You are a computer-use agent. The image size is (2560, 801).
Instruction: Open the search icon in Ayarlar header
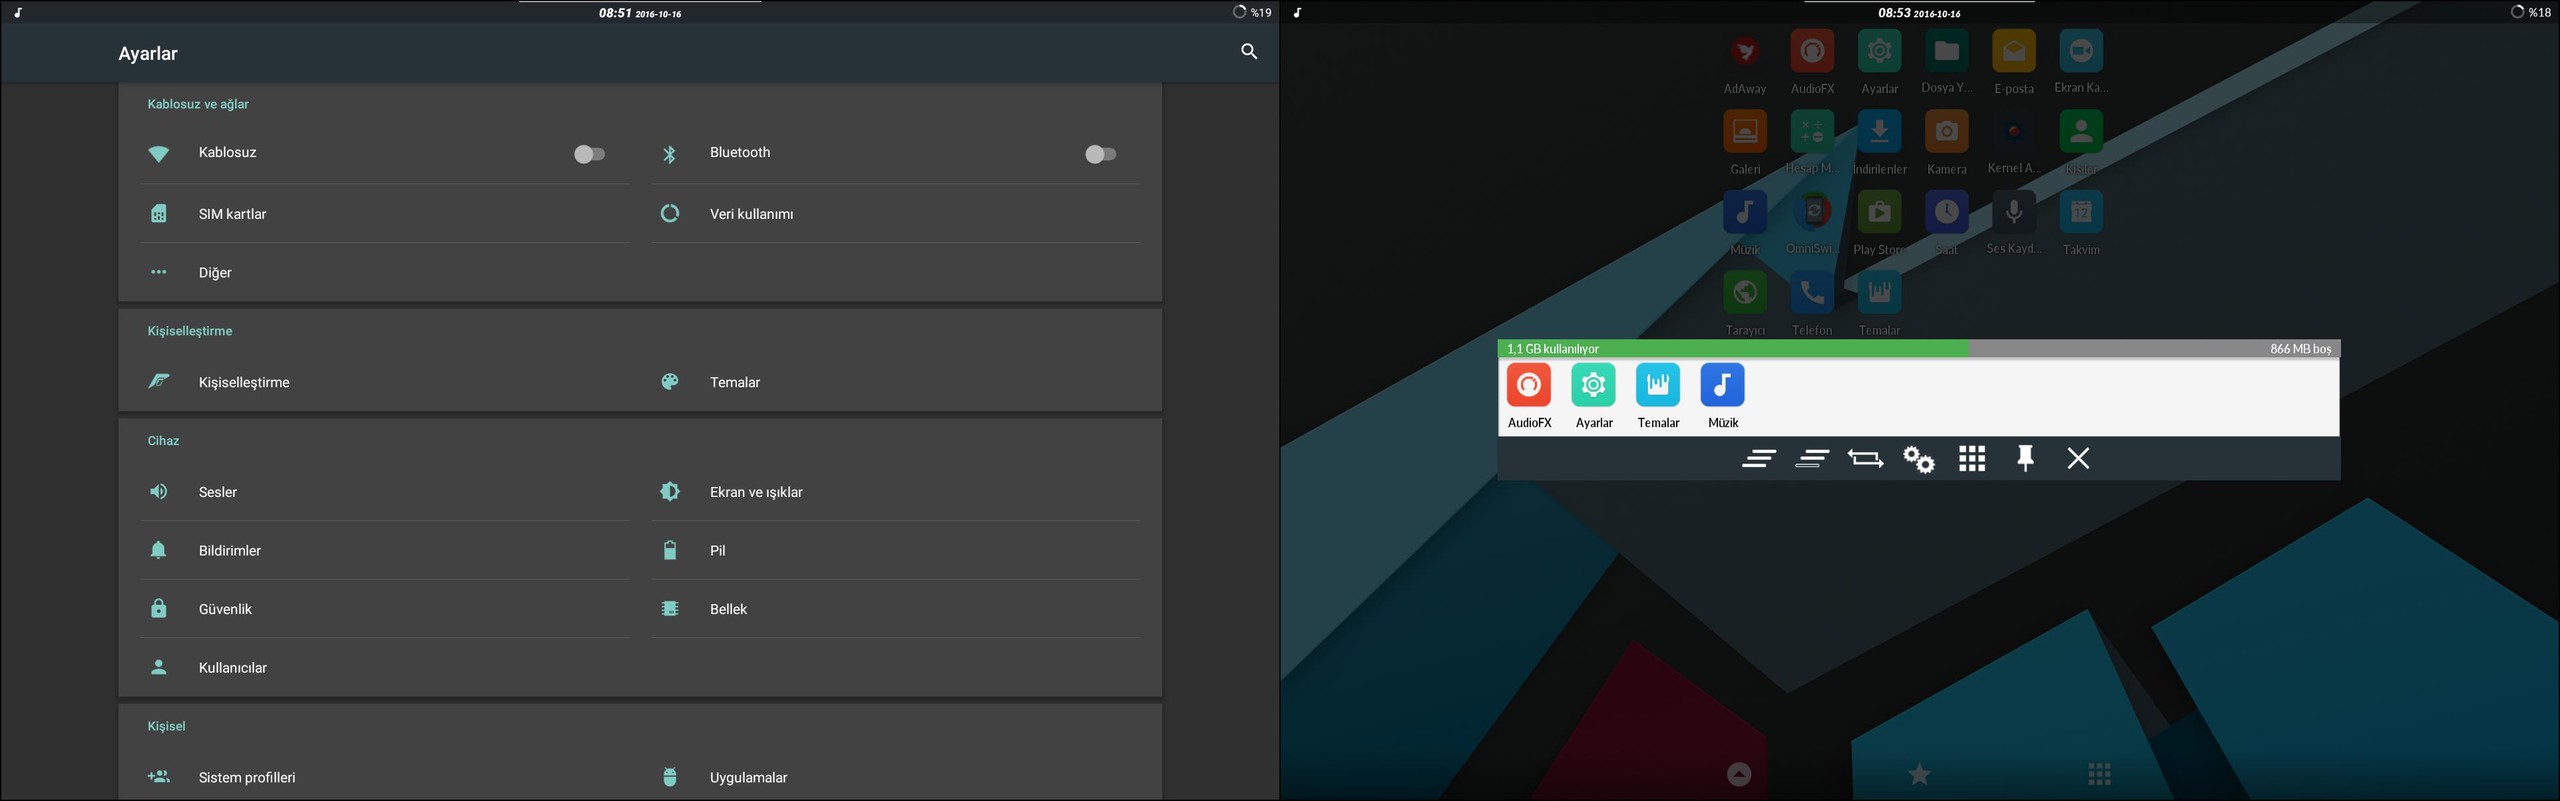point(1248,52)
